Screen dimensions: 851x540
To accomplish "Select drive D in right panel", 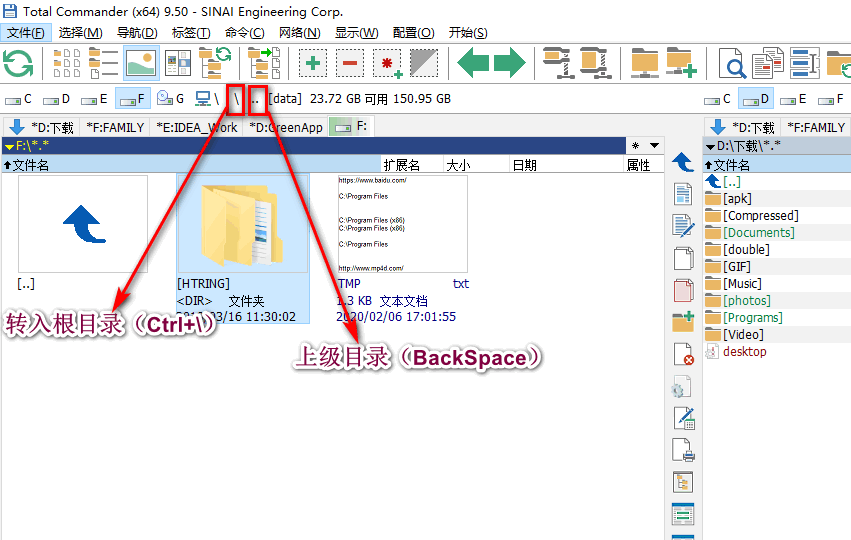I will pos(757,99).
